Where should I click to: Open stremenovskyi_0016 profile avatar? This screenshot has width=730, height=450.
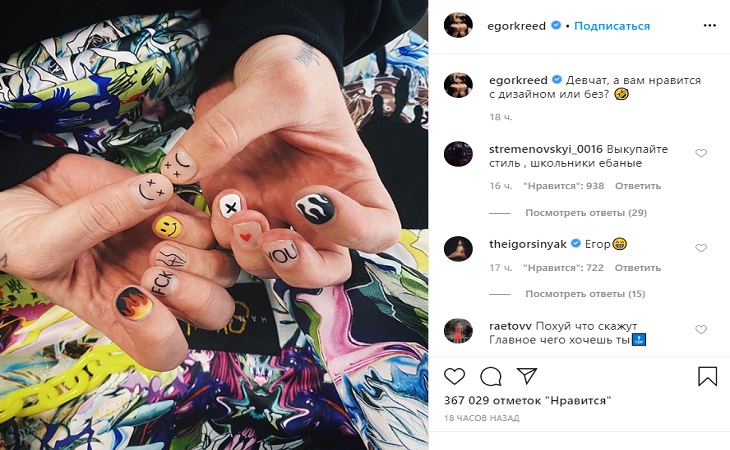[x=458, y=154]
